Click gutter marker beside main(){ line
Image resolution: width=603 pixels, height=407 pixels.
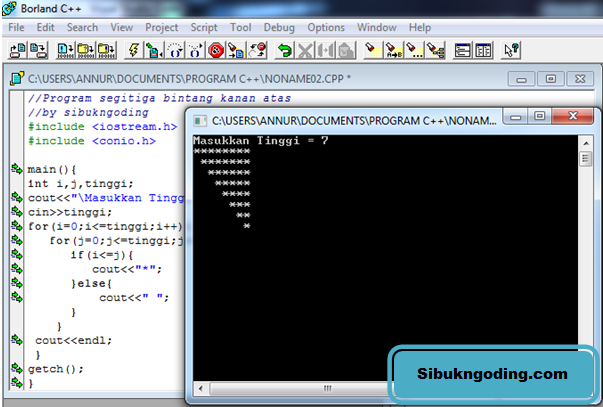[x=17, y=168]
